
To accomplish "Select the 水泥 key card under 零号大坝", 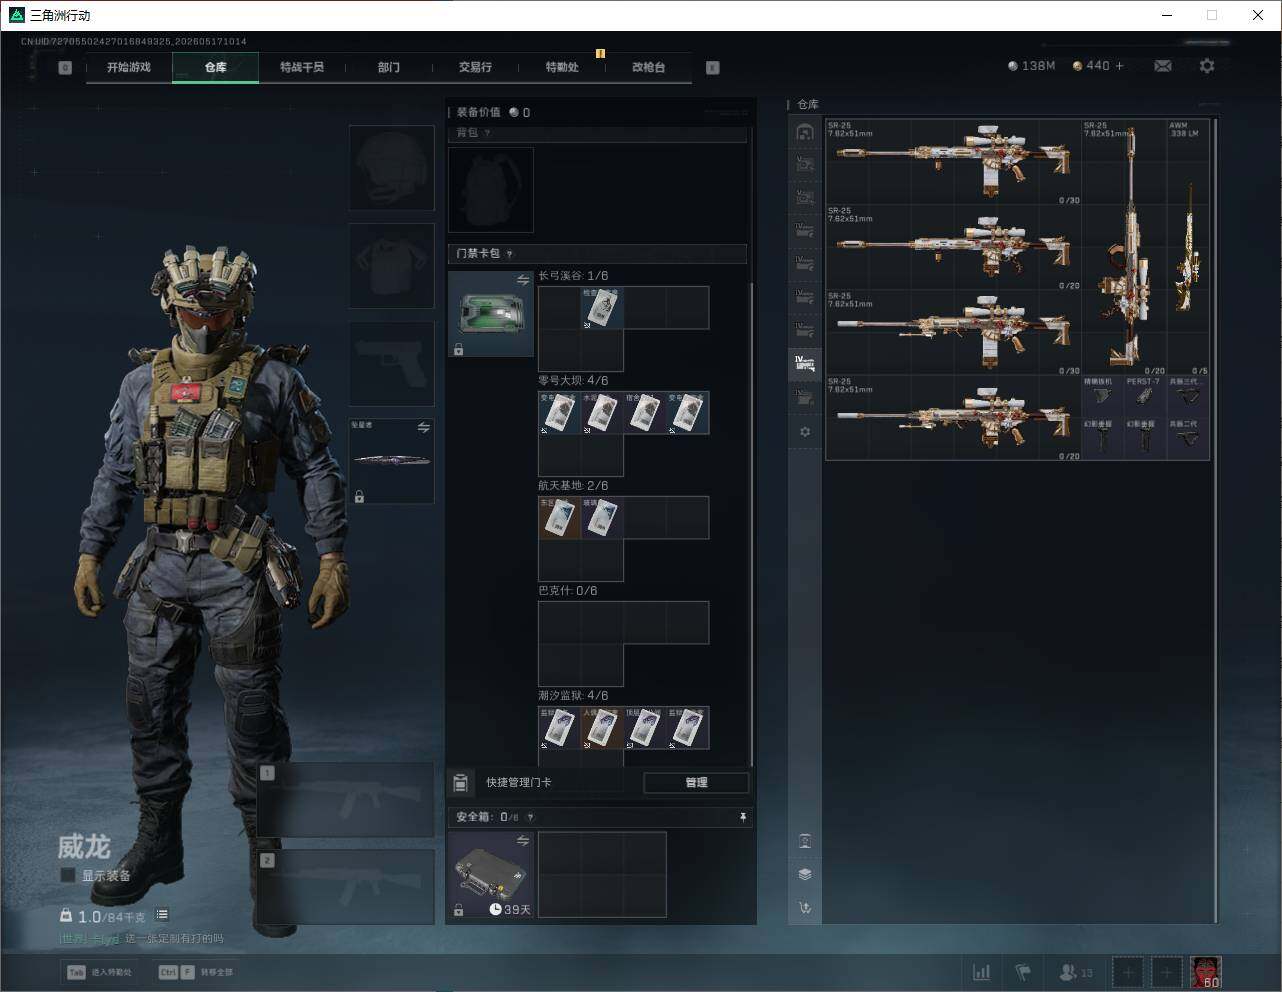I will tap(602, 413).
